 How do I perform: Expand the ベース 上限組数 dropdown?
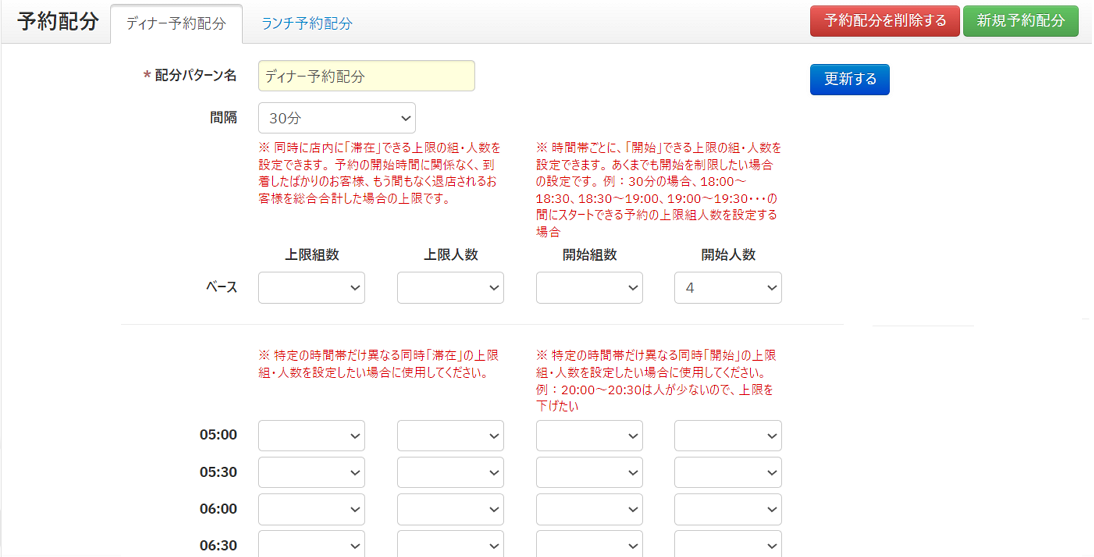click(x=311, y=288)
